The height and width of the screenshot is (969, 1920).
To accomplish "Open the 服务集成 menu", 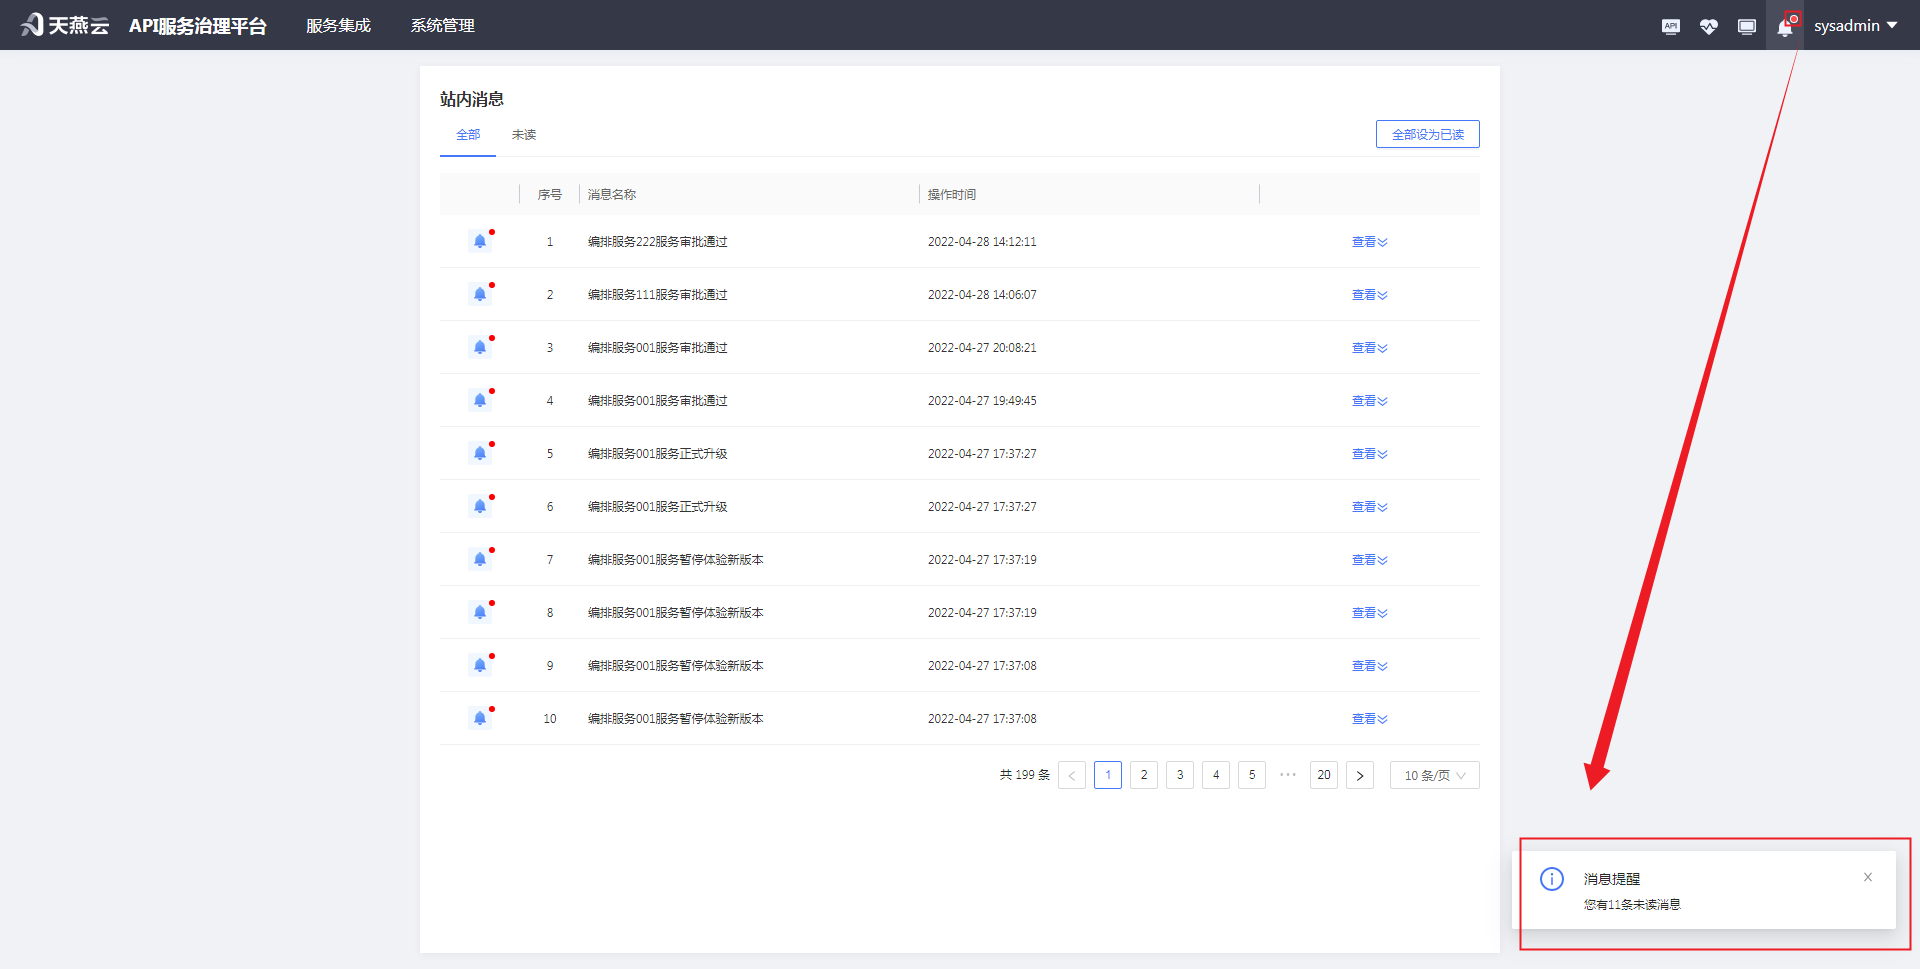I will click(338, 25).
